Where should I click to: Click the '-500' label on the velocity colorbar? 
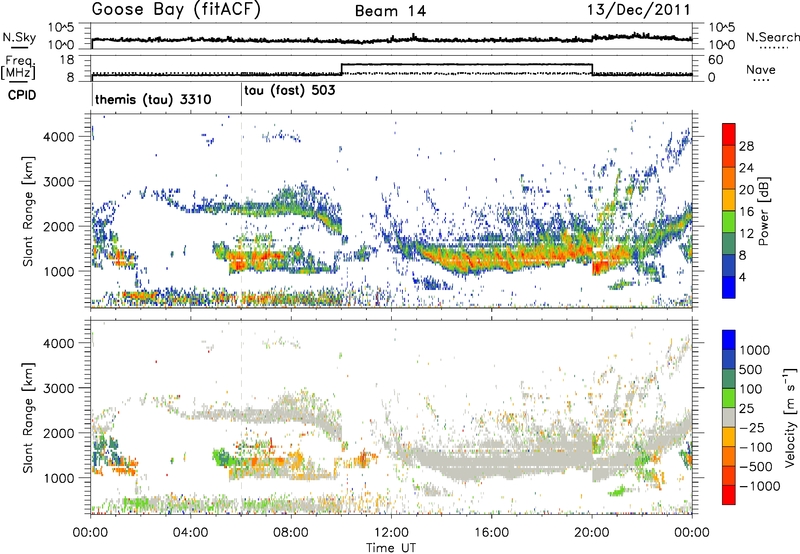(x=756, y=467)
